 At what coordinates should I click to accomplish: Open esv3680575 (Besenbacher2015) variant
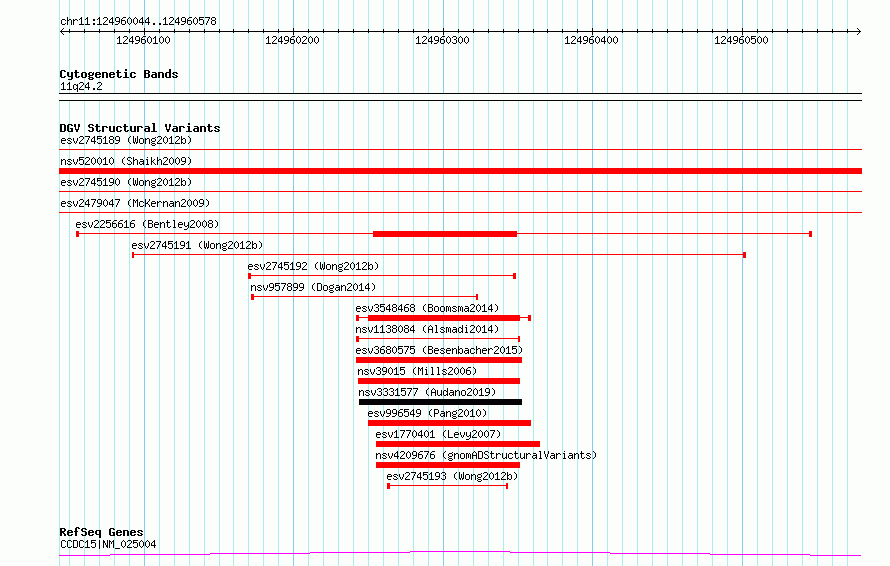coord(439,350)
